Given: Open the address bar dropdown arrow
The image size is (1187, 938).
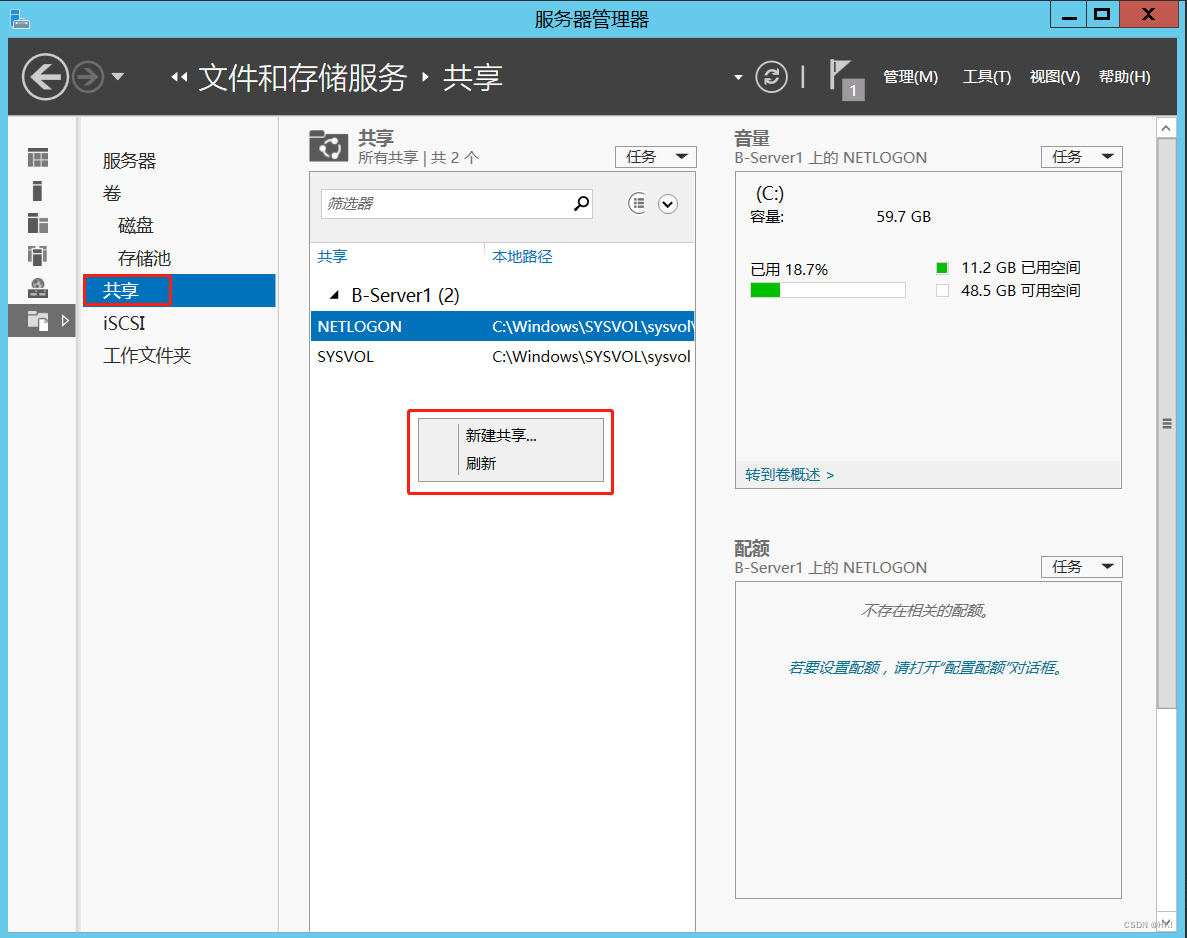Looking at the screenshot, I should point(738,77).
